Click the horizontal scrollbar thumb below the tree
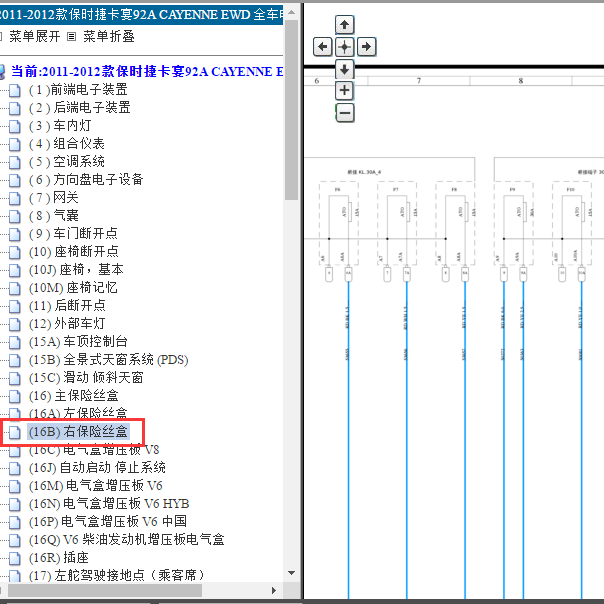Image resolution: width=604 pixels, height=604 pixels. (x=105, y=591)
